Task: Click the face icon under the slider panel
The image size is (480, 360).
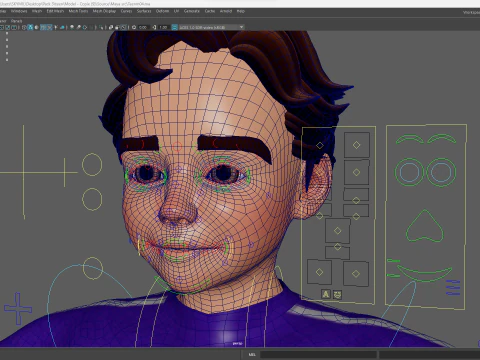Action: [x=337, y=295]
